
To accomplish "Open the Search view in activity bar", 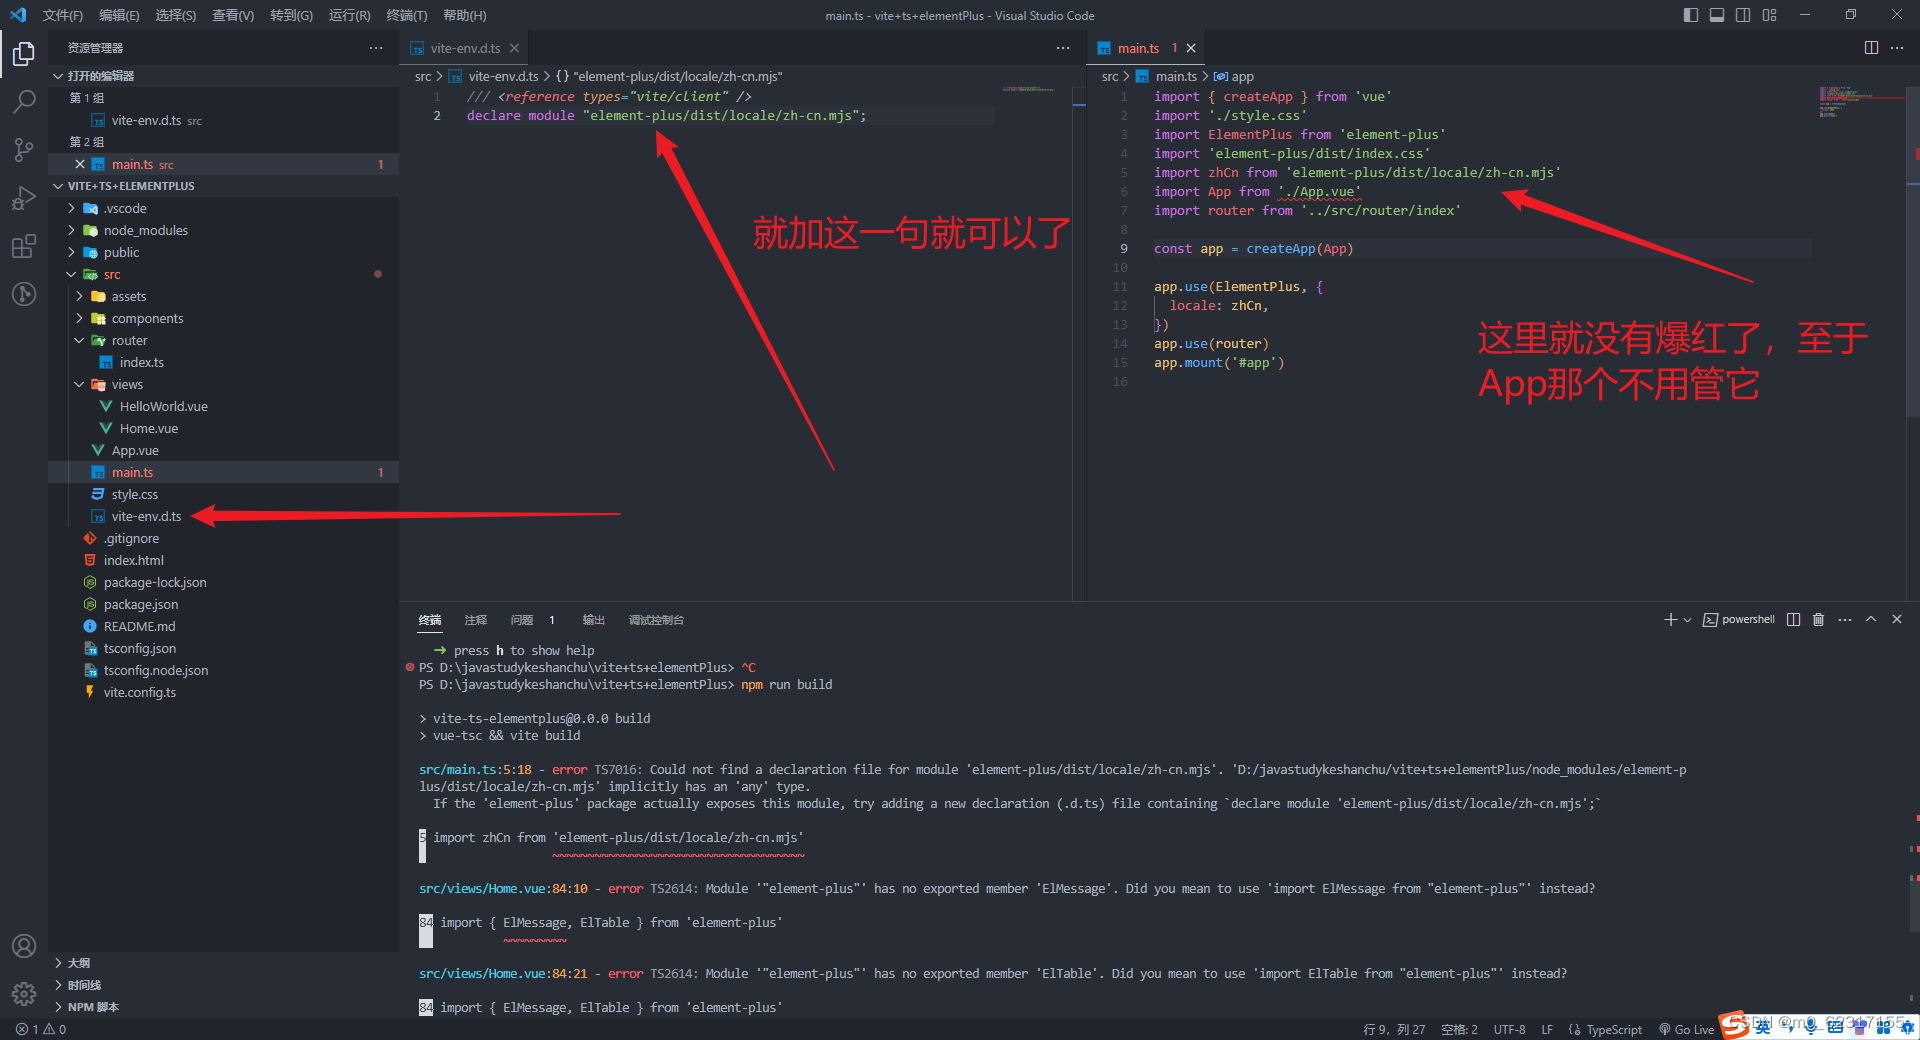I will coord(24,101).
